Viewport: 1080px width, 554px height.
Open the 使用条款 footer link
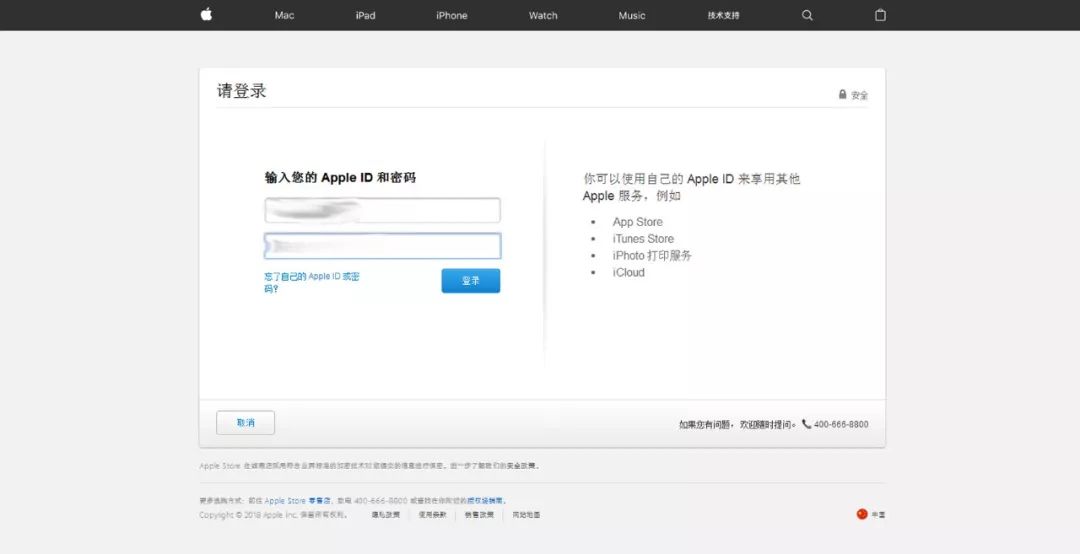[432, 515]
